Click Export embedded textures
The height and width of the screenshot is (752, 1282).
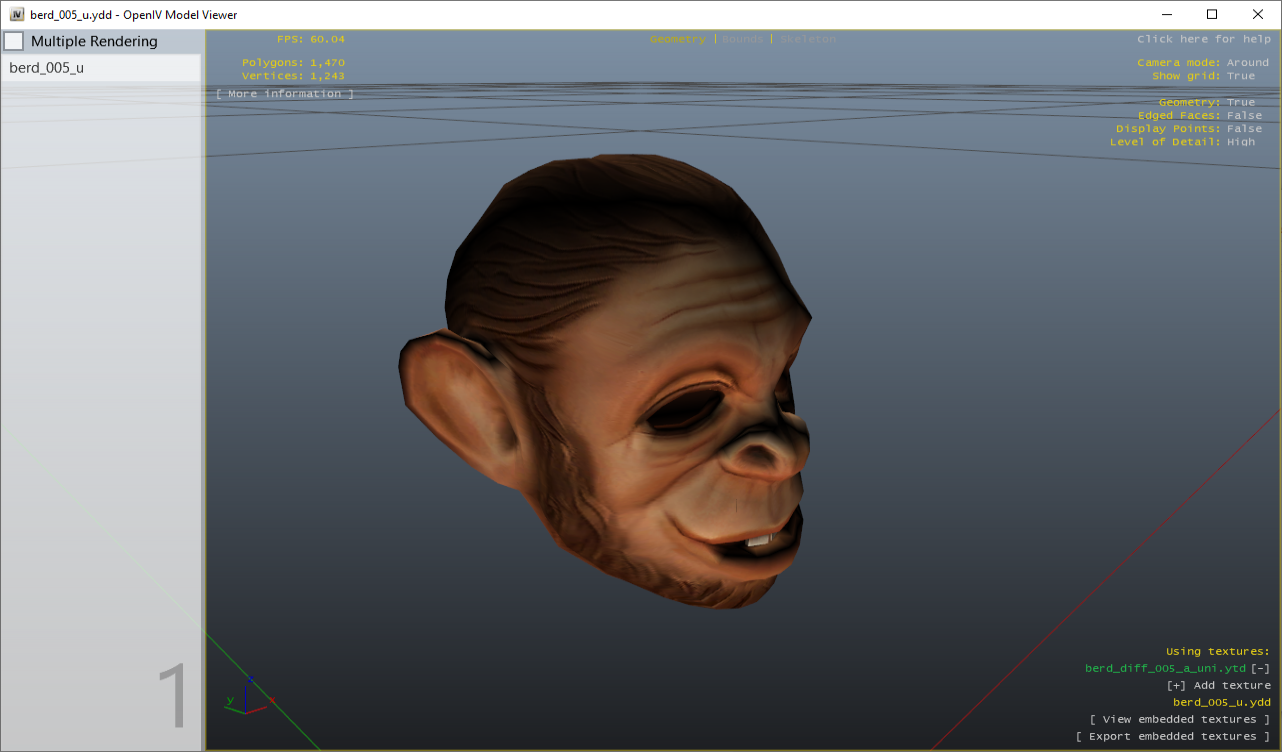tap(1172, 737)
